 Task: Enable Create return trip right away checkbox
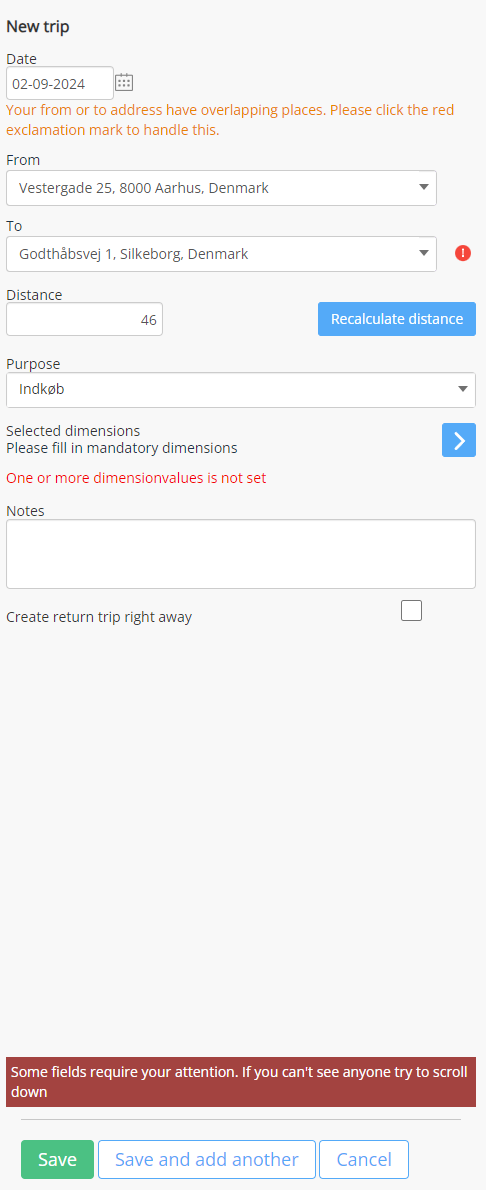(x=412, y=610)
